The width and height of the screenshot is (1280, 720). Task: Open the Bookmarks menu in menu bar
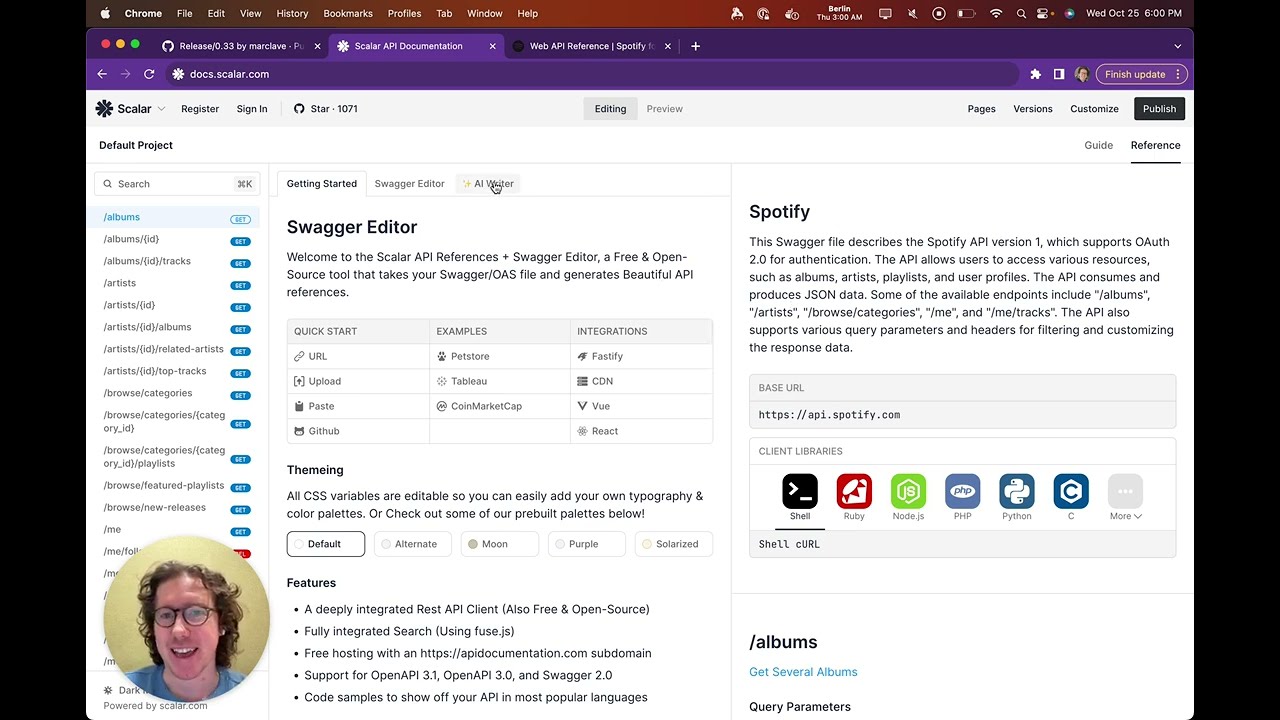coord(348,13)
